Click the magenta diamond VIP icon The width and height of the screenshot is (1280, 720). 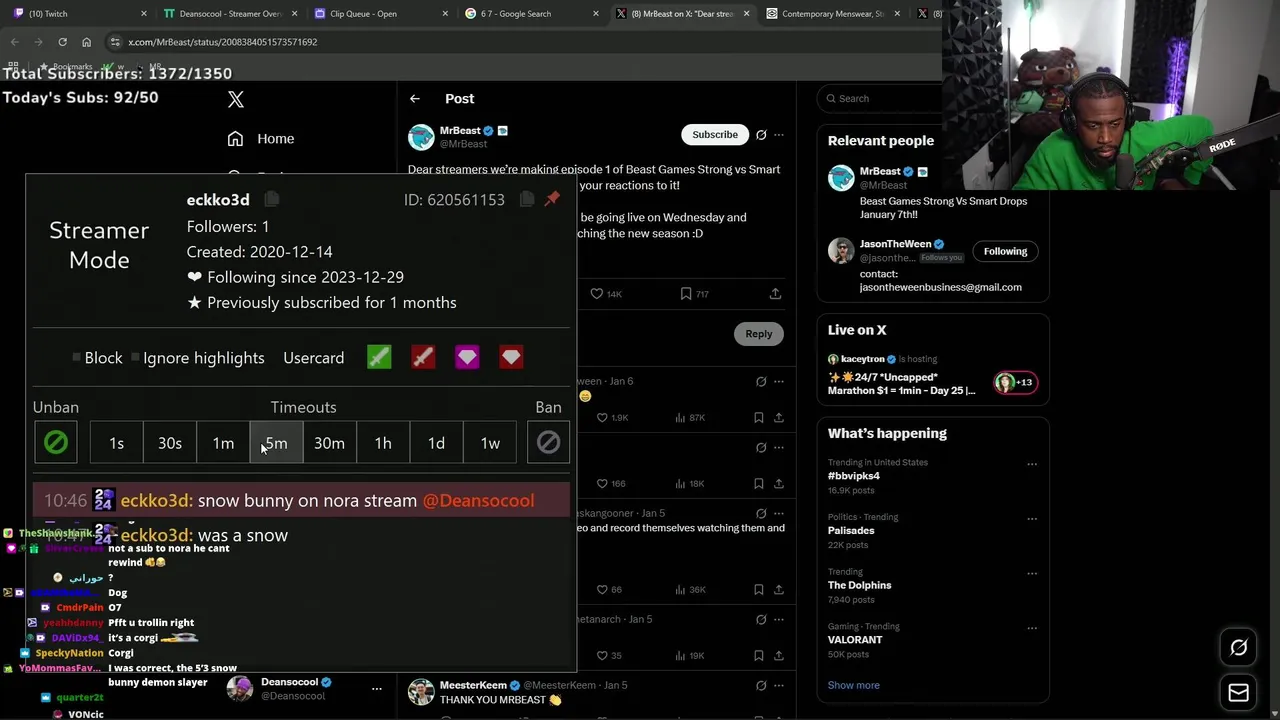click(467, 357)
